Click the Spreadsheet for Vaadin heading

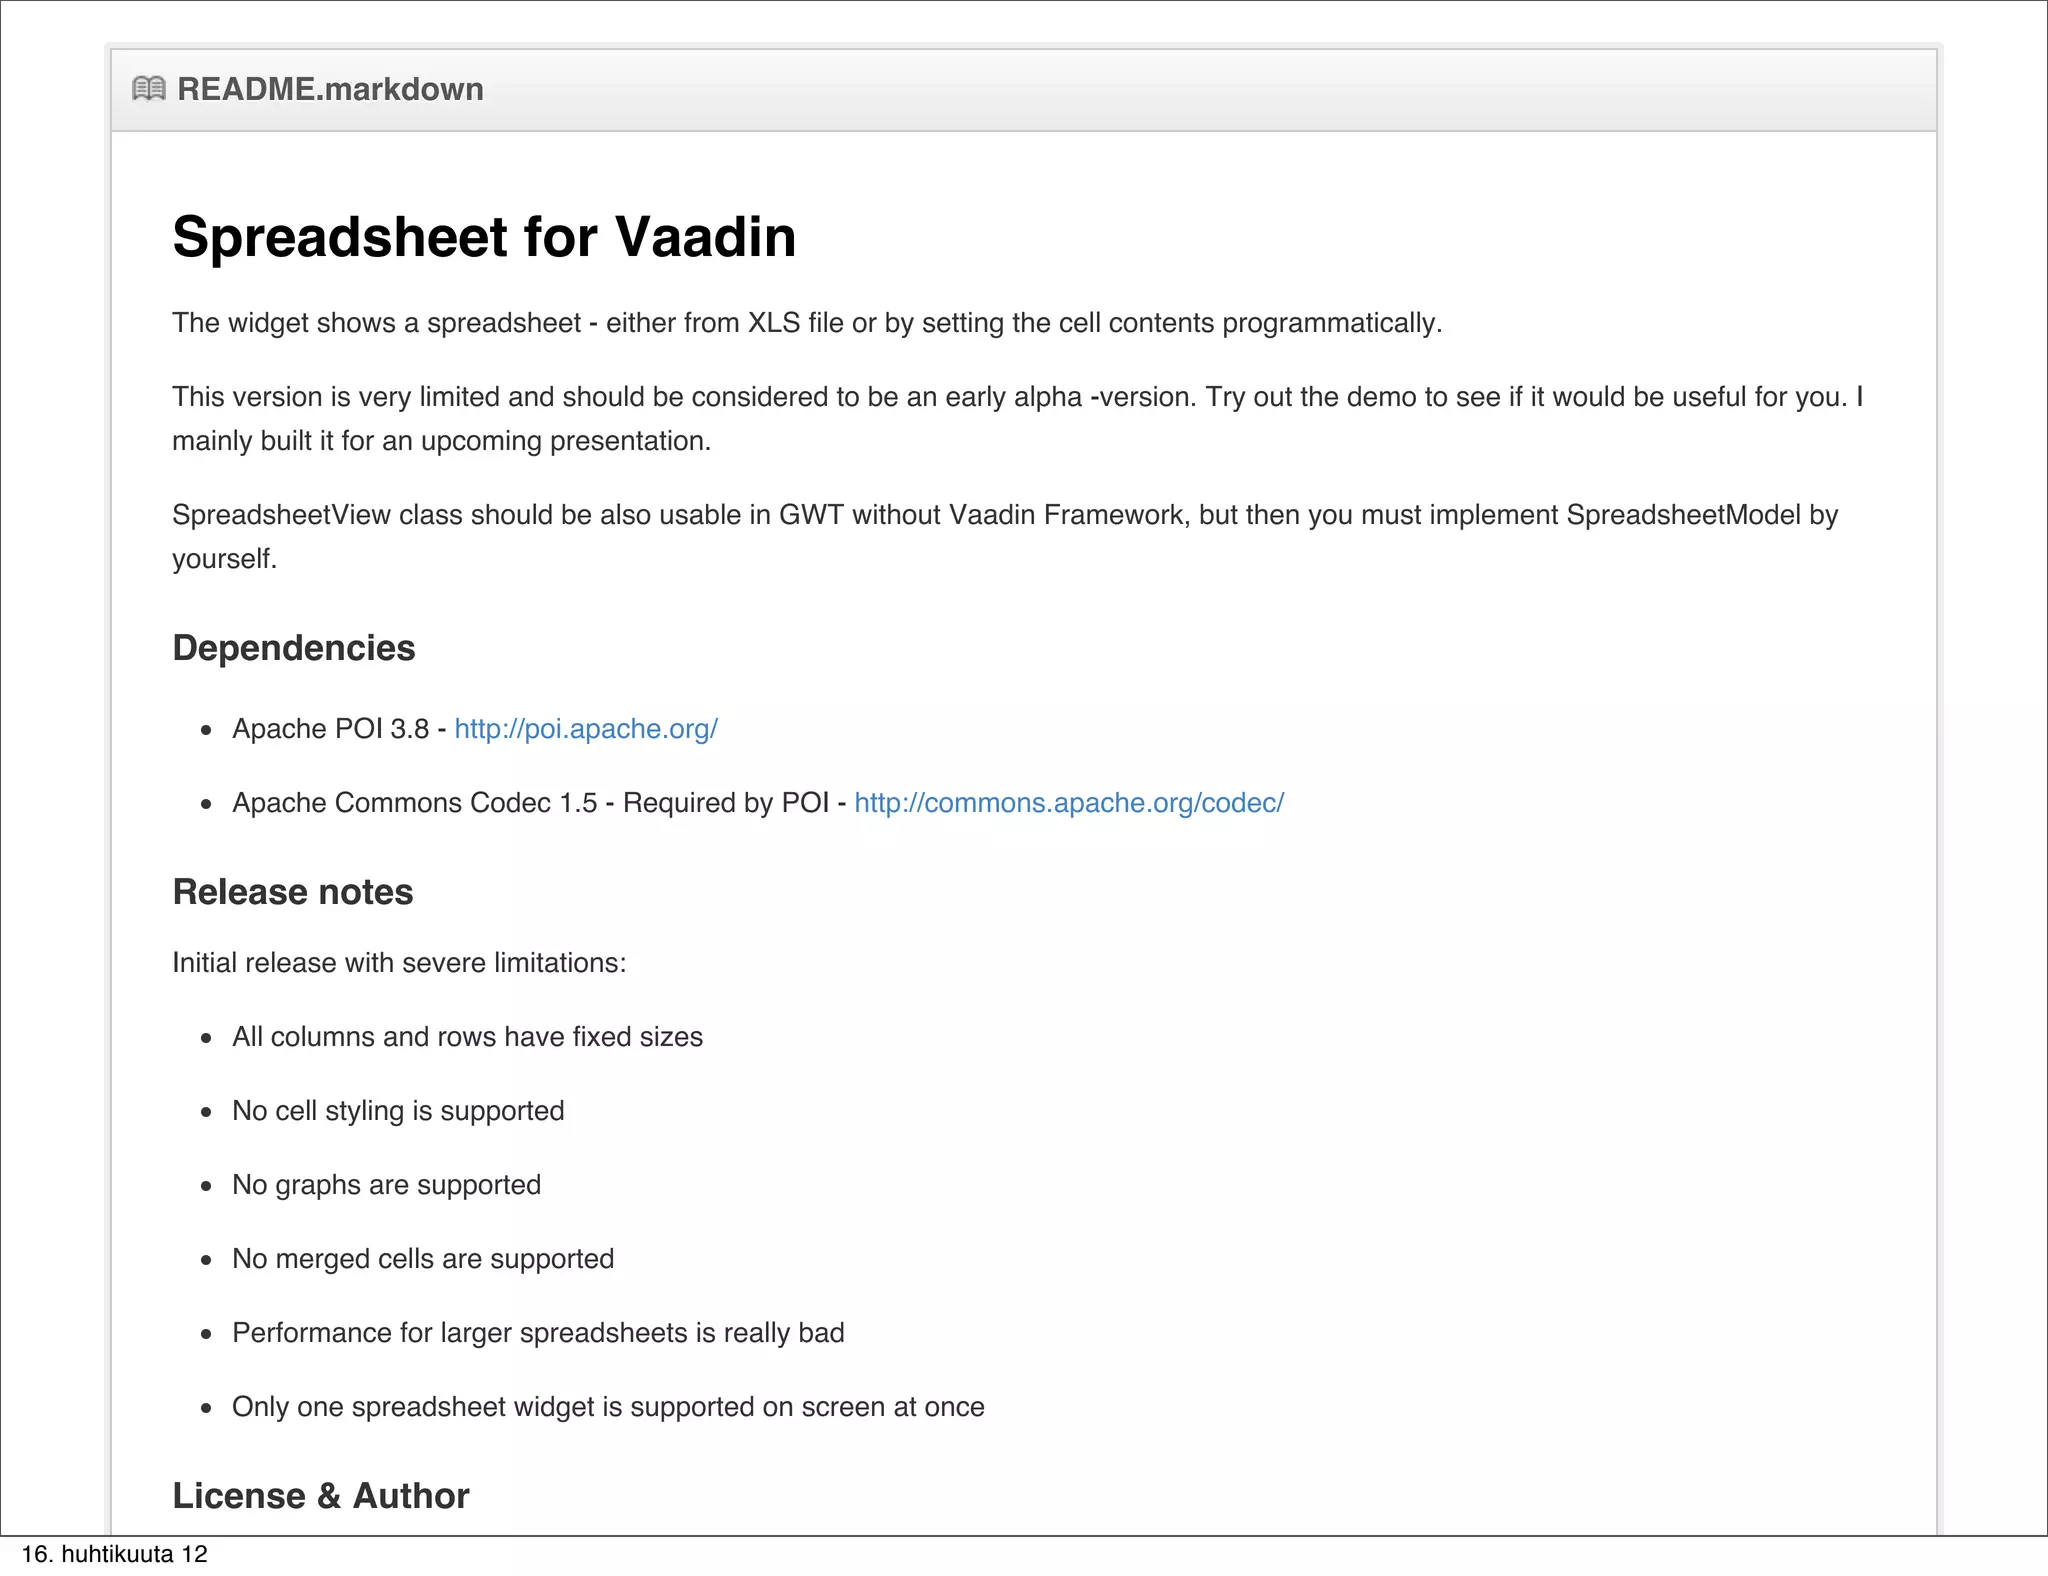coord(484,237)
